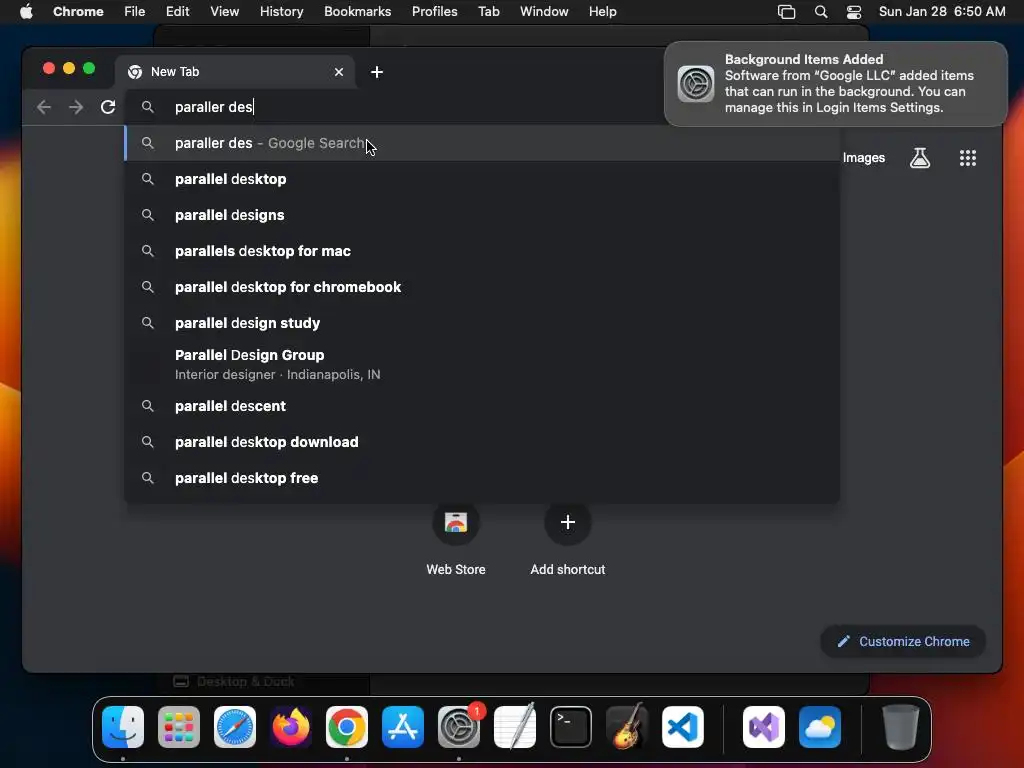Open the Window menu
The height and width of the screenshot is (768, 1024).
tap(544, 12)
